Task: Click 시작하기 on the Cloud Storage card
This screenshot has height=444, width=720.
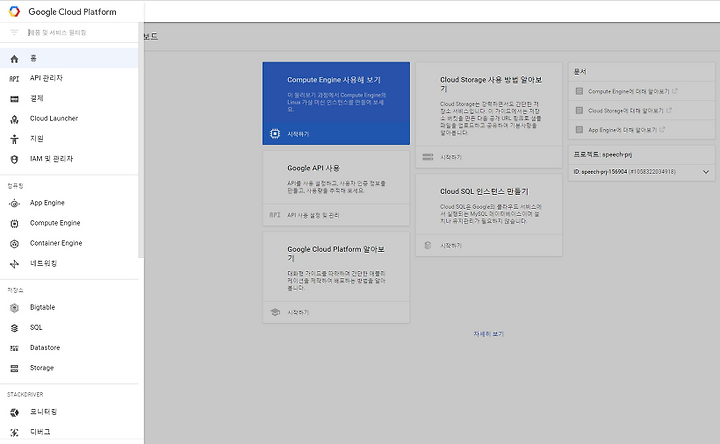Action: point(451,157)
